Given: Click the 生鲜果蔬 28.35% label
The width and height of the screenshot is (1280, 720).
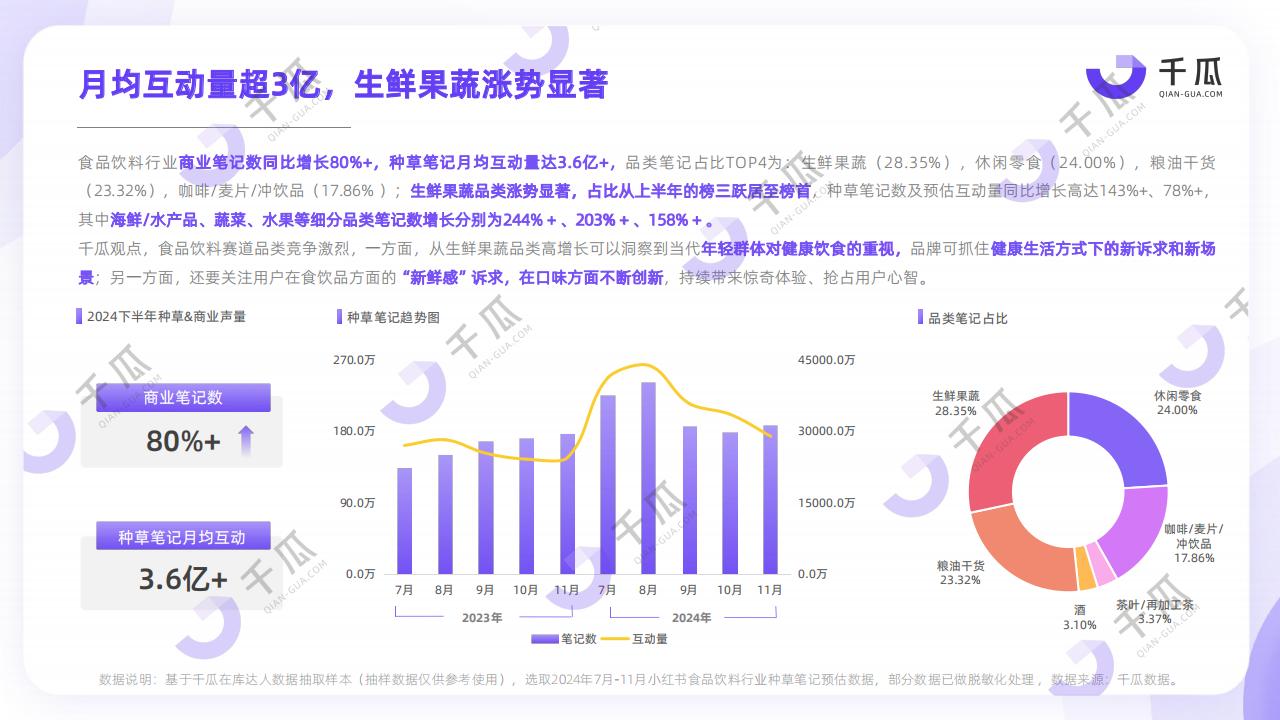Looking at the screenshot, I should tap(955, 403).
